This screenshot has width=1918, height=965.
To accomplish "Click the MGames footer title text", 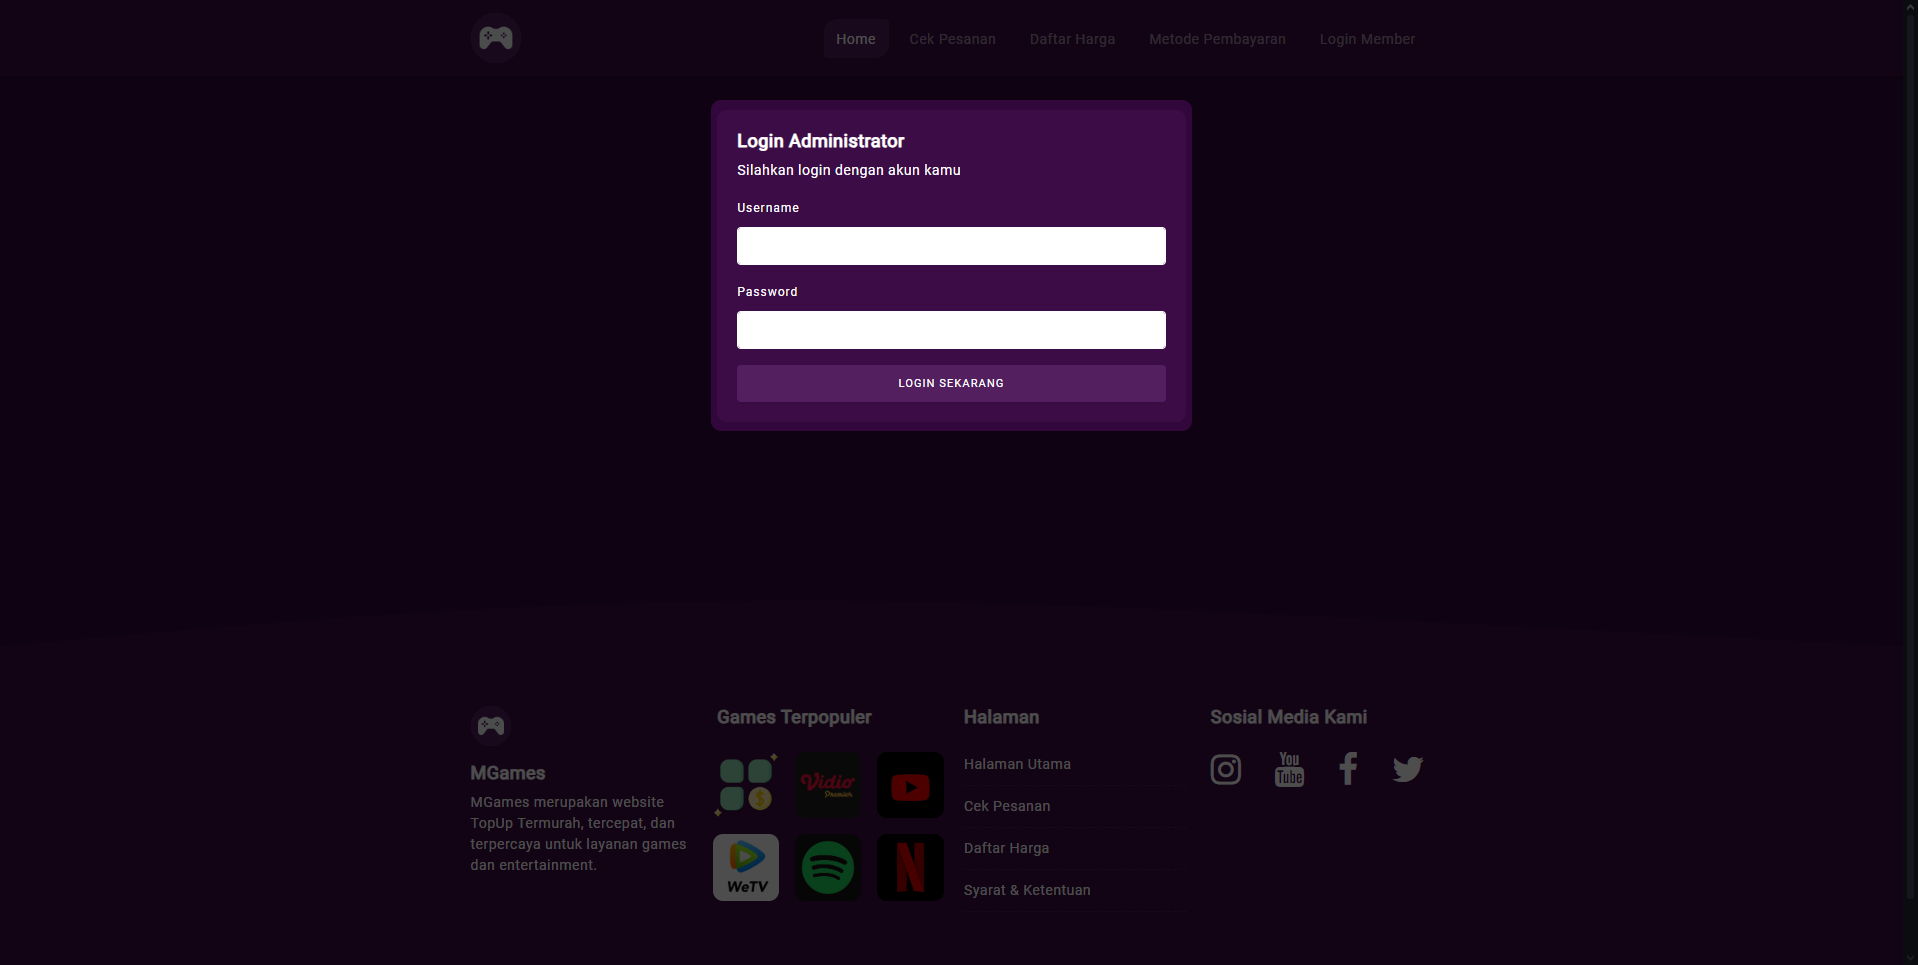I will (508, 773).
